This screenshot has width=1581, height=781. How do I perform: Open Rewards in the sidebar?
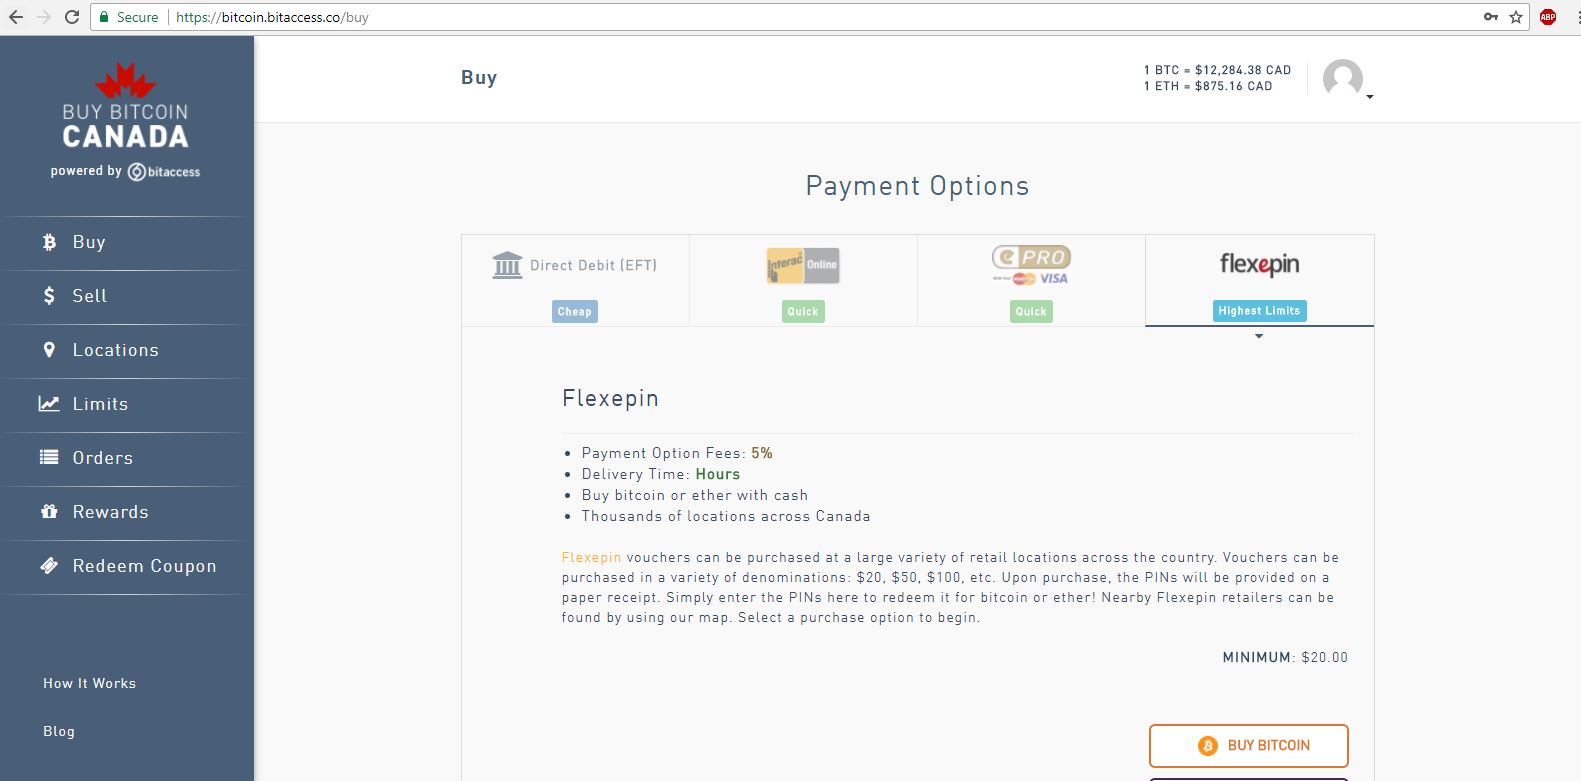click(x=127, y=513)
